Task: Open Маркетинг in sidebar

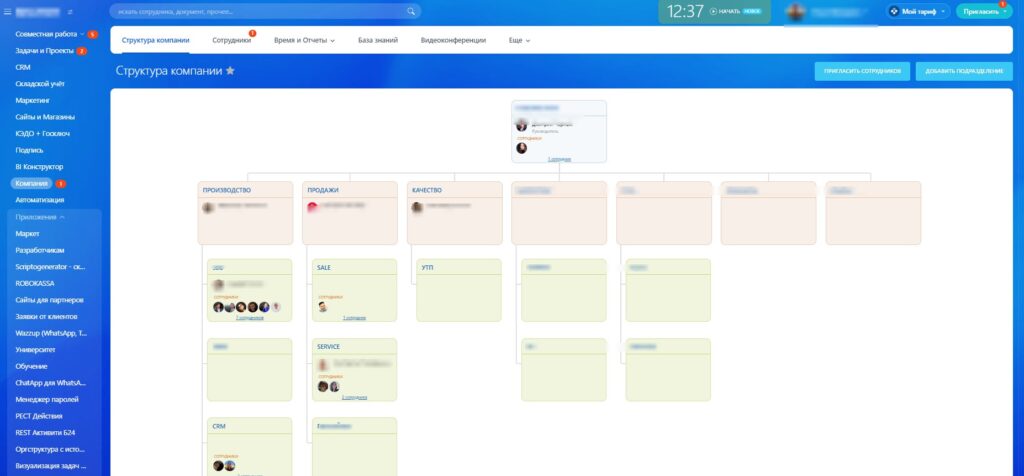Action: coord(33,101)
